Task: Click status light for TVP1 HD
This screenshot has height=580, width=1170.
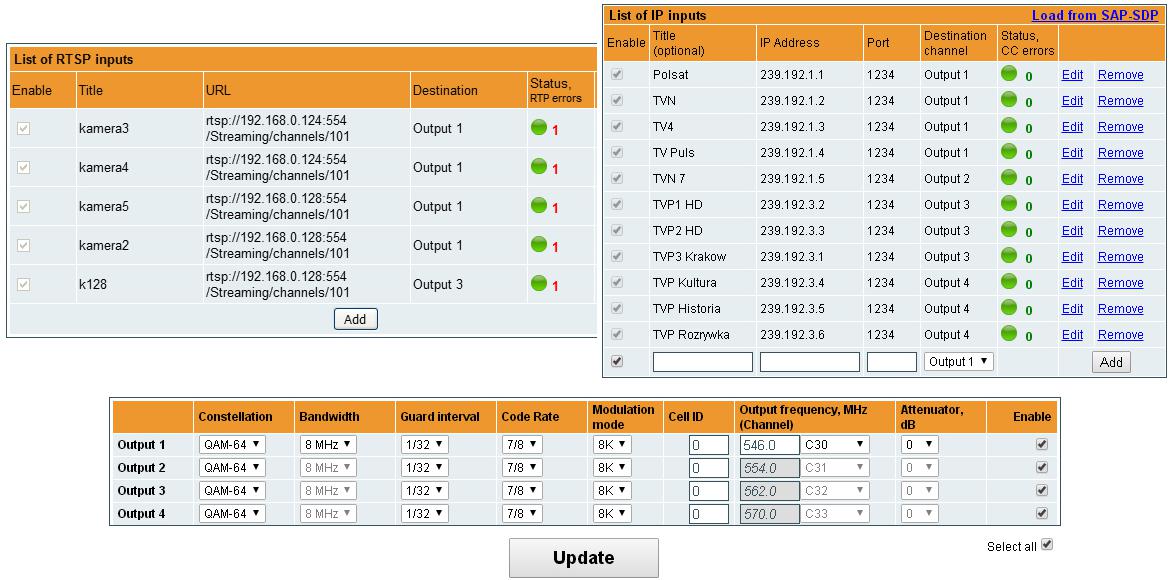Action: tap(1009, 204)
